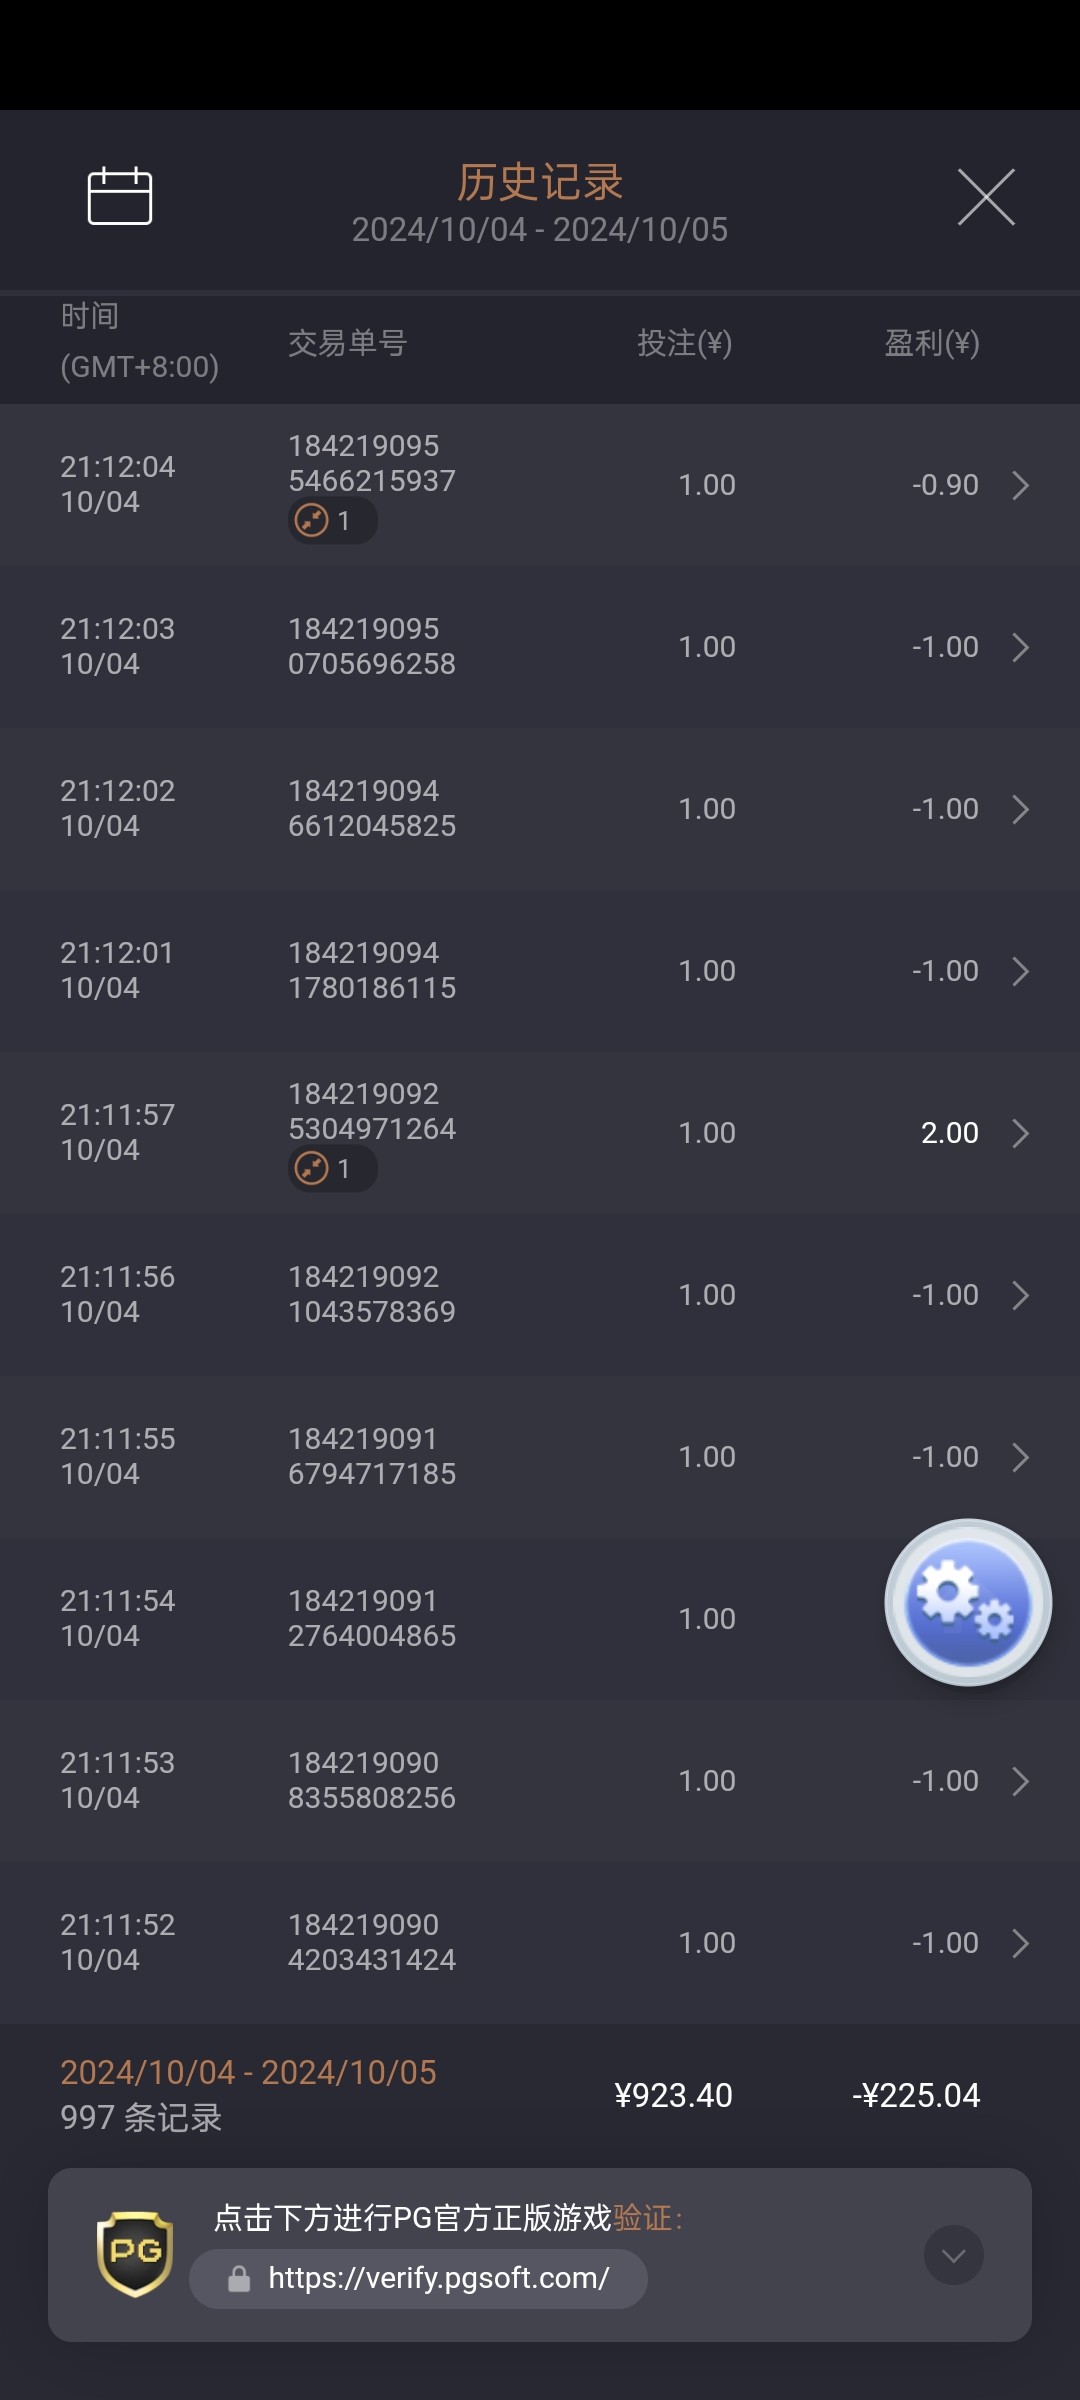Show details for the 2.00 profit record
Screen dimensions: 1080x2400
click(1020, 1133)
